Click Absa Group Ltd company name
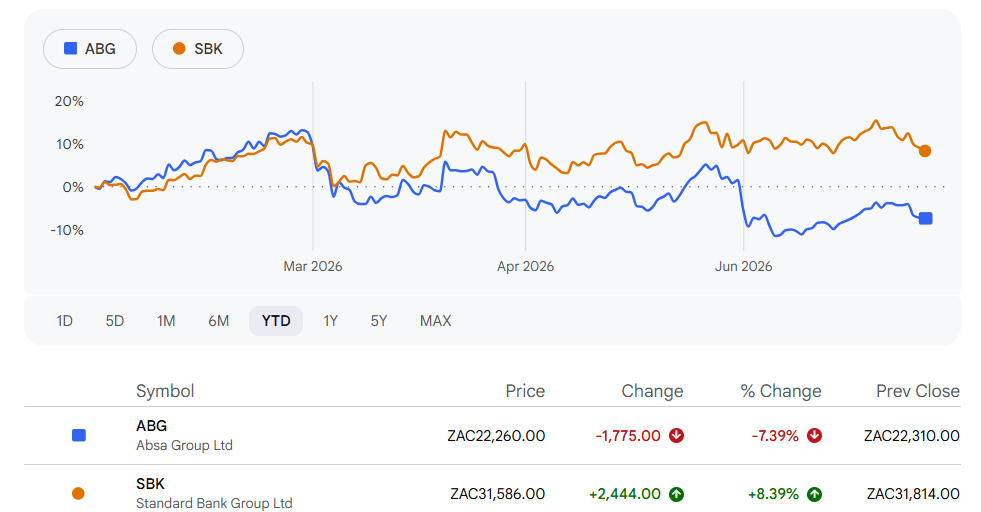This screenshot has height=512, width=981. pos(185,445)
